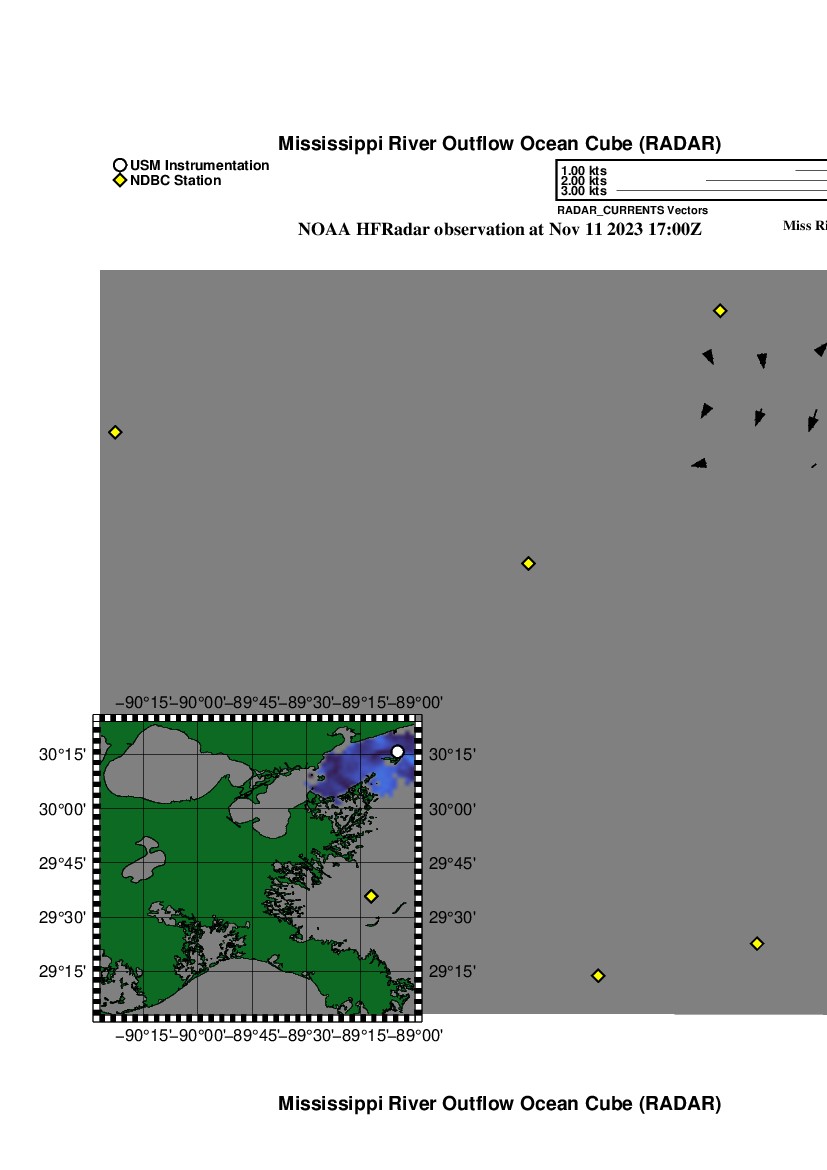
Task: Select NDBC diamond at lower right of gray map
Action: coord(757,943)
